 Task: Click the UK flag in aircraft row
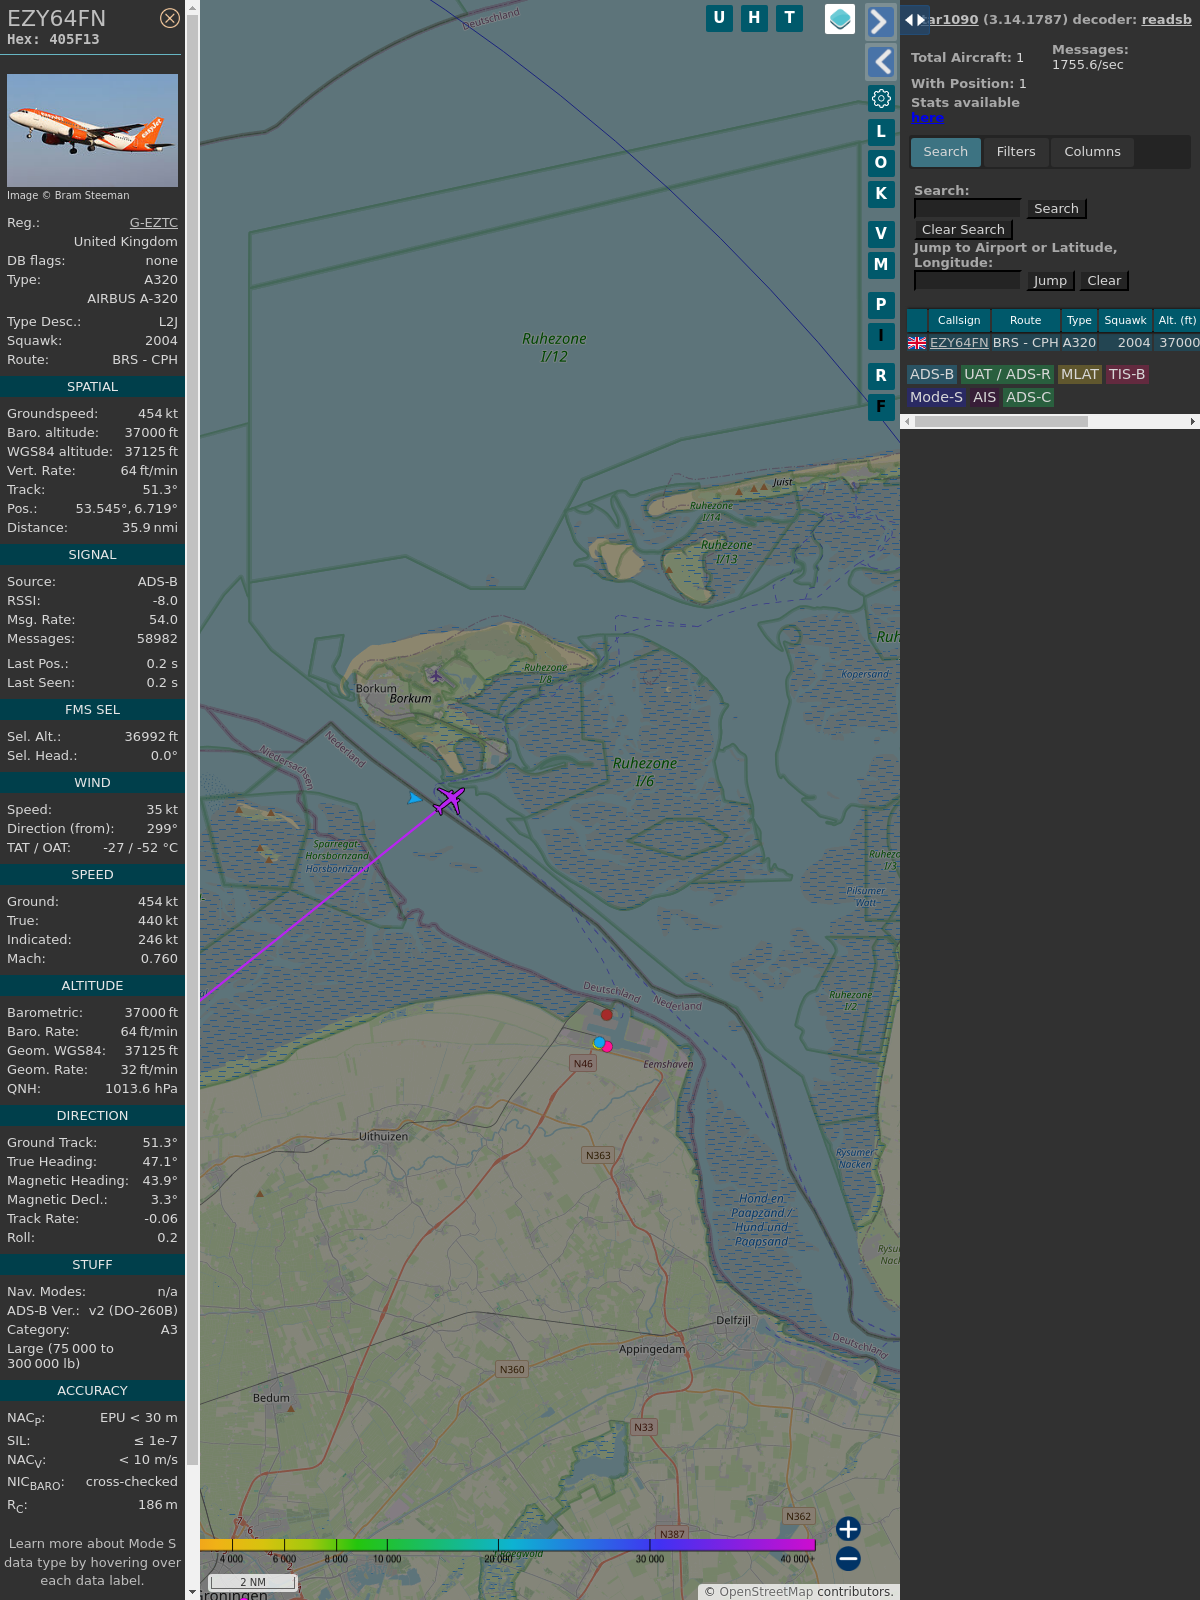[917, 343]
